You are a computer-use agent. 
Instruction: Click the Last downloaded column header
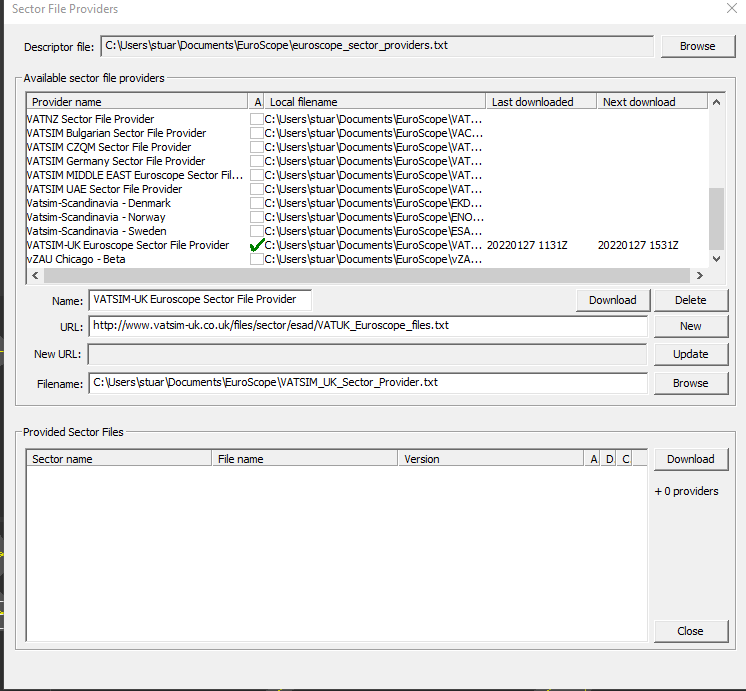541,102
